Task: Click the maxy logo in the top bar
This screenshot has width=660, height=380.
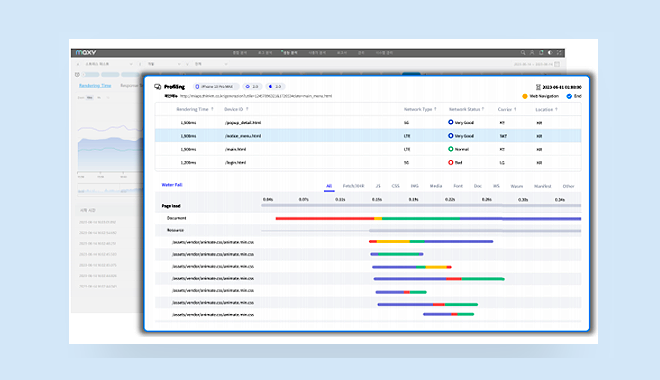Action: (x=86, y=53)
